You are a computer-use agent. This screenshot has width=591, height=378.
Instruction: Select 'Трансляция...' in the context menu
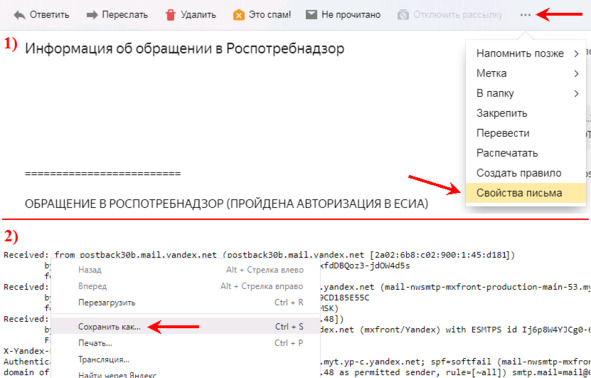click(x=185, y=360)
